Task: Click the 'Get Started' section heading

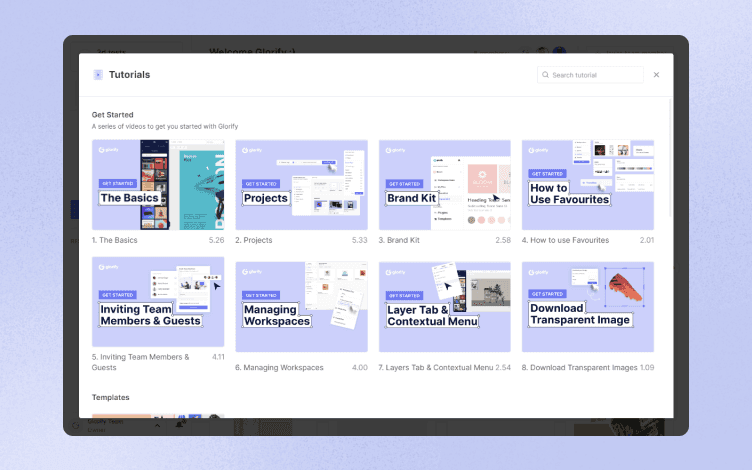Action: (113, 115)
